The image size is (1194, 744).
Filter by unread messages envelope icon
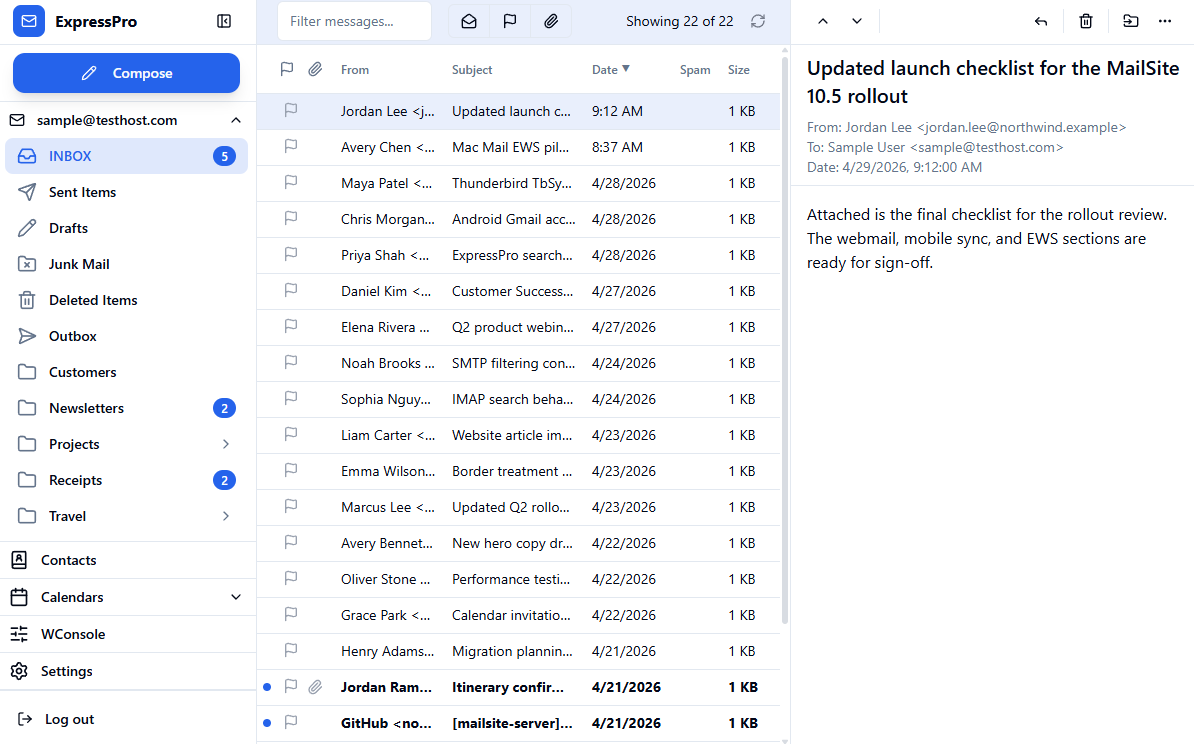coord(469,21)
